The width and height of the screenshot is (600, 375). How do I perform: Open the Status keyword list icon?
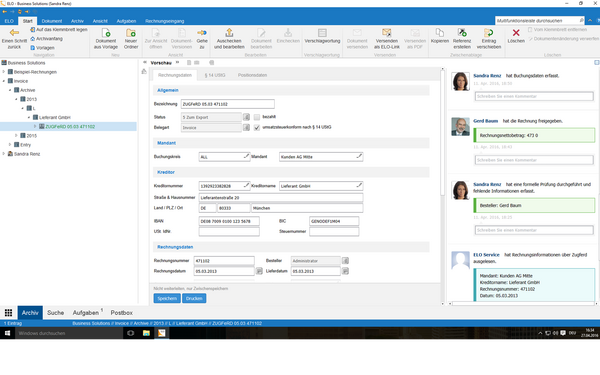click(x=246, y=117)
